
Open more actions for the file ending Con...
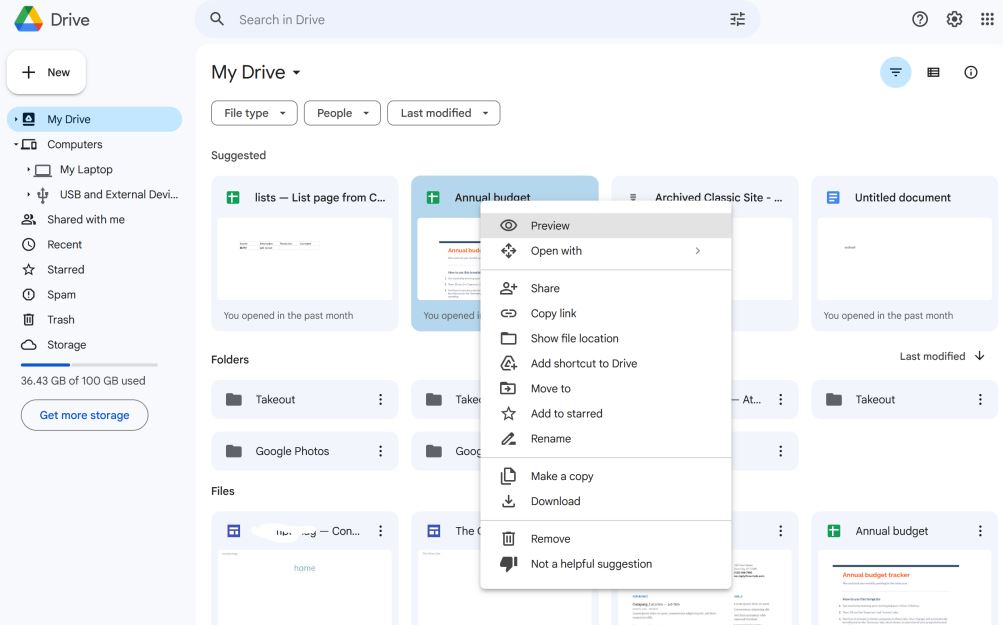[x=381, y=531]
